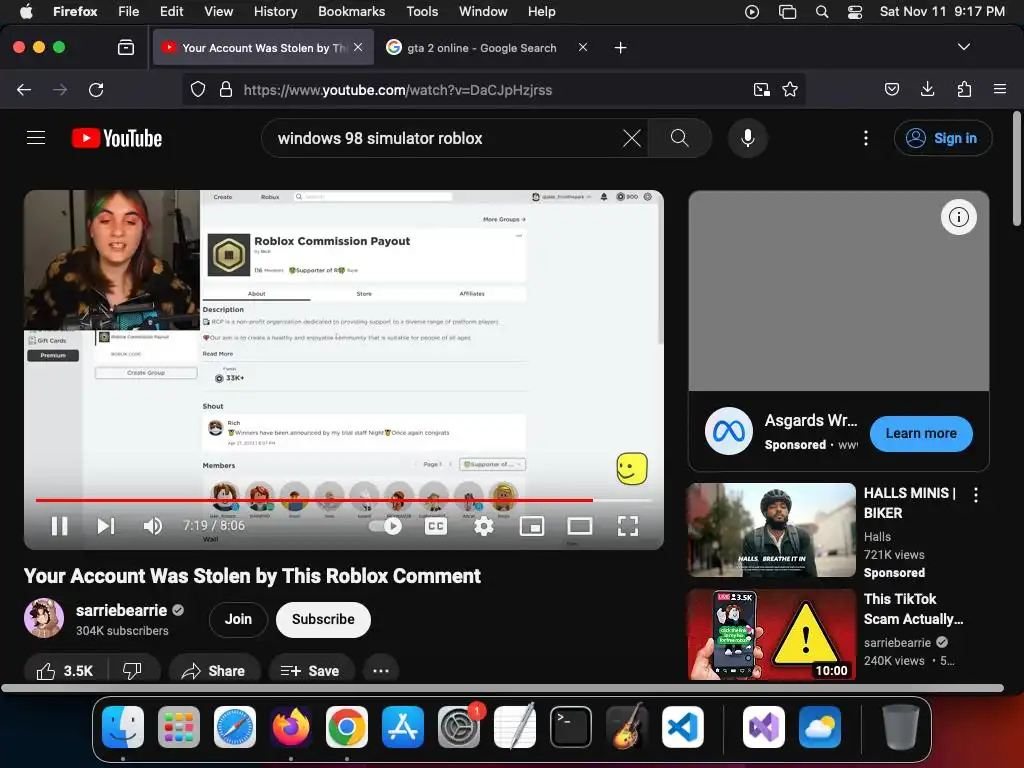This screenshot has width=1024, height=768.
Task: Open YouTube settings three-dot menu
Action: tap(866, 138)
